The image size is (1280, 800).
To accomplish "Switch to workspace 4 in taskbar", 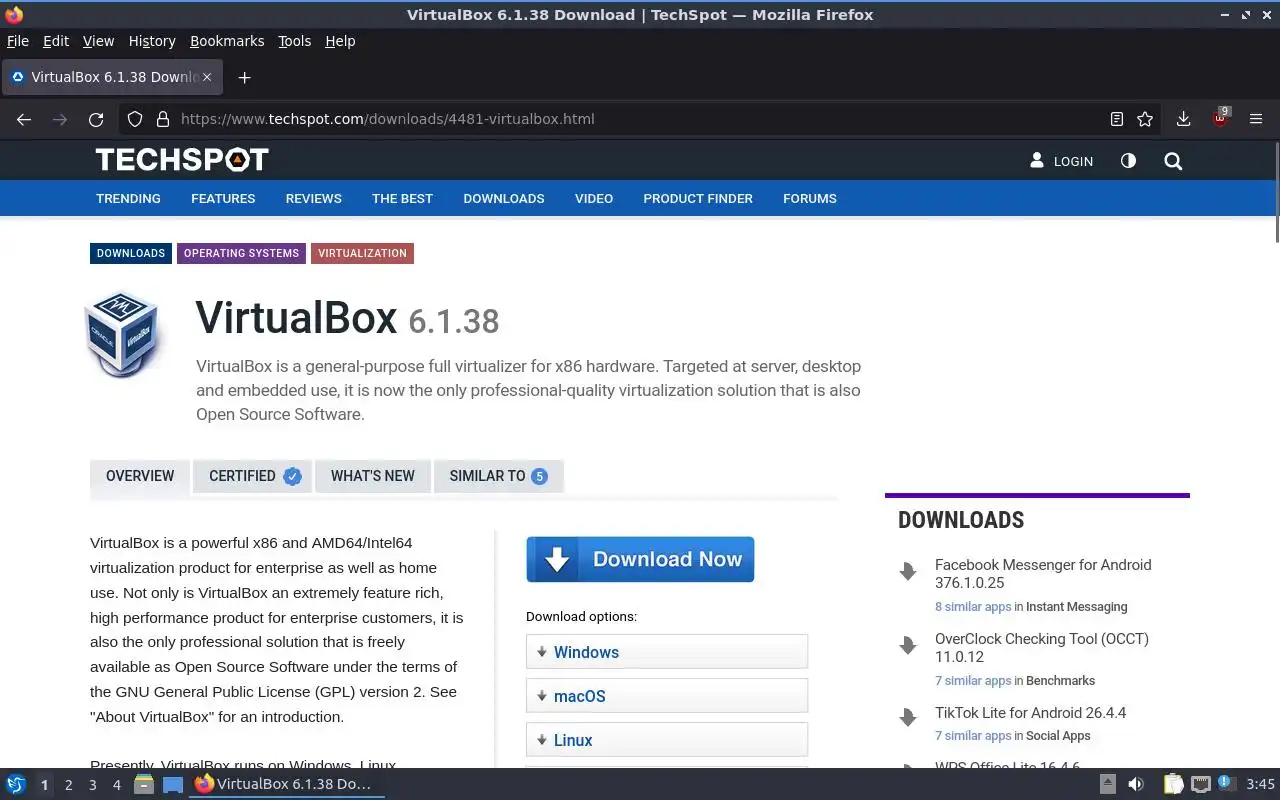I will [116, 785].
